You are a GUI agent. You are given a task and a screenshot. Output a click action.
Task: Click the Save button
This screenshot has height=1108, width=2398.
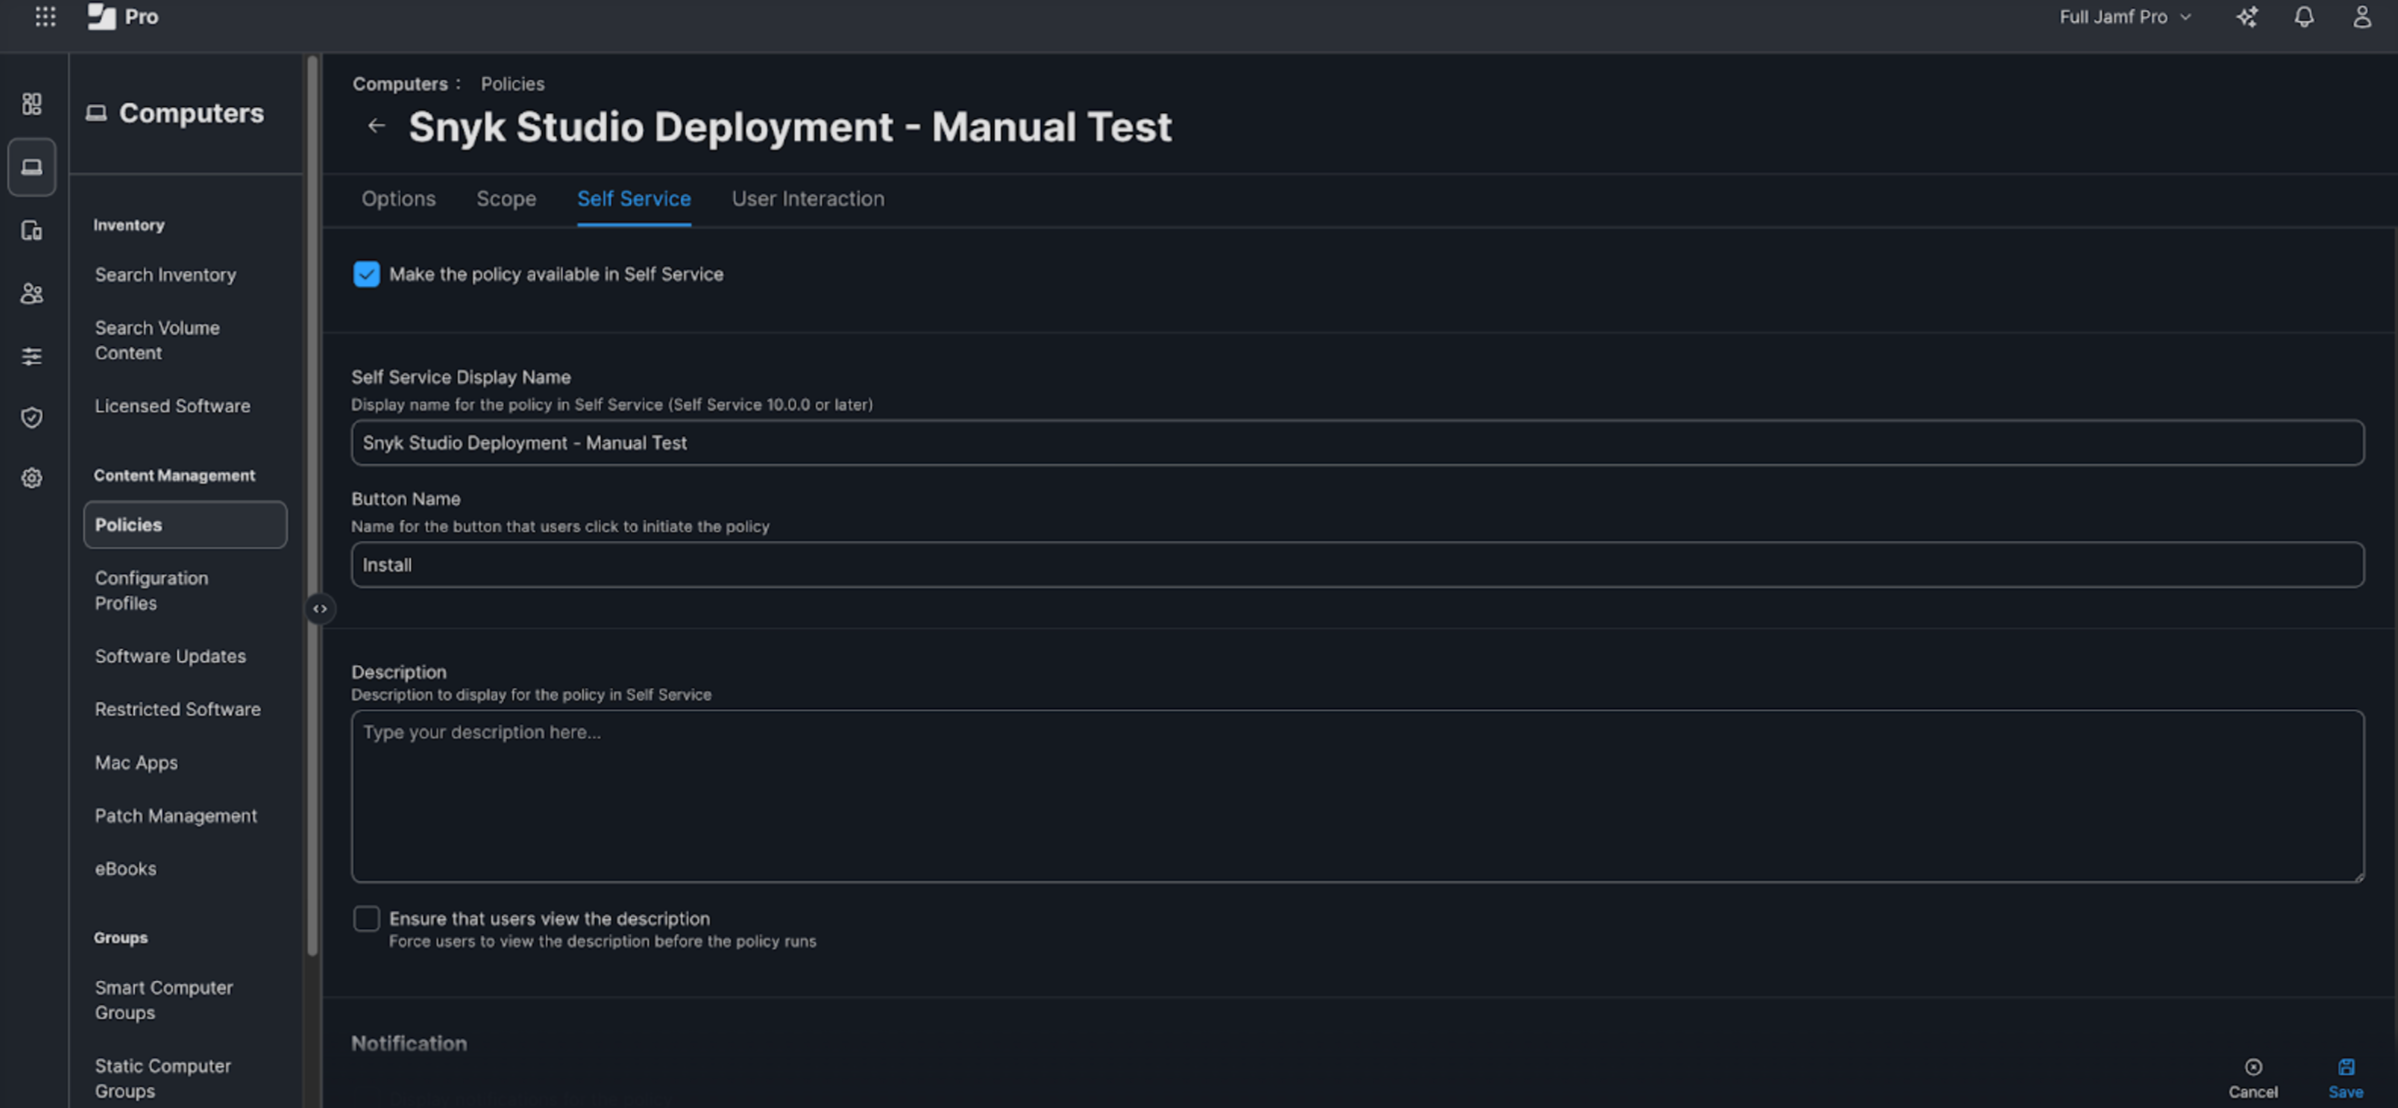(x=2345, y=1078)
